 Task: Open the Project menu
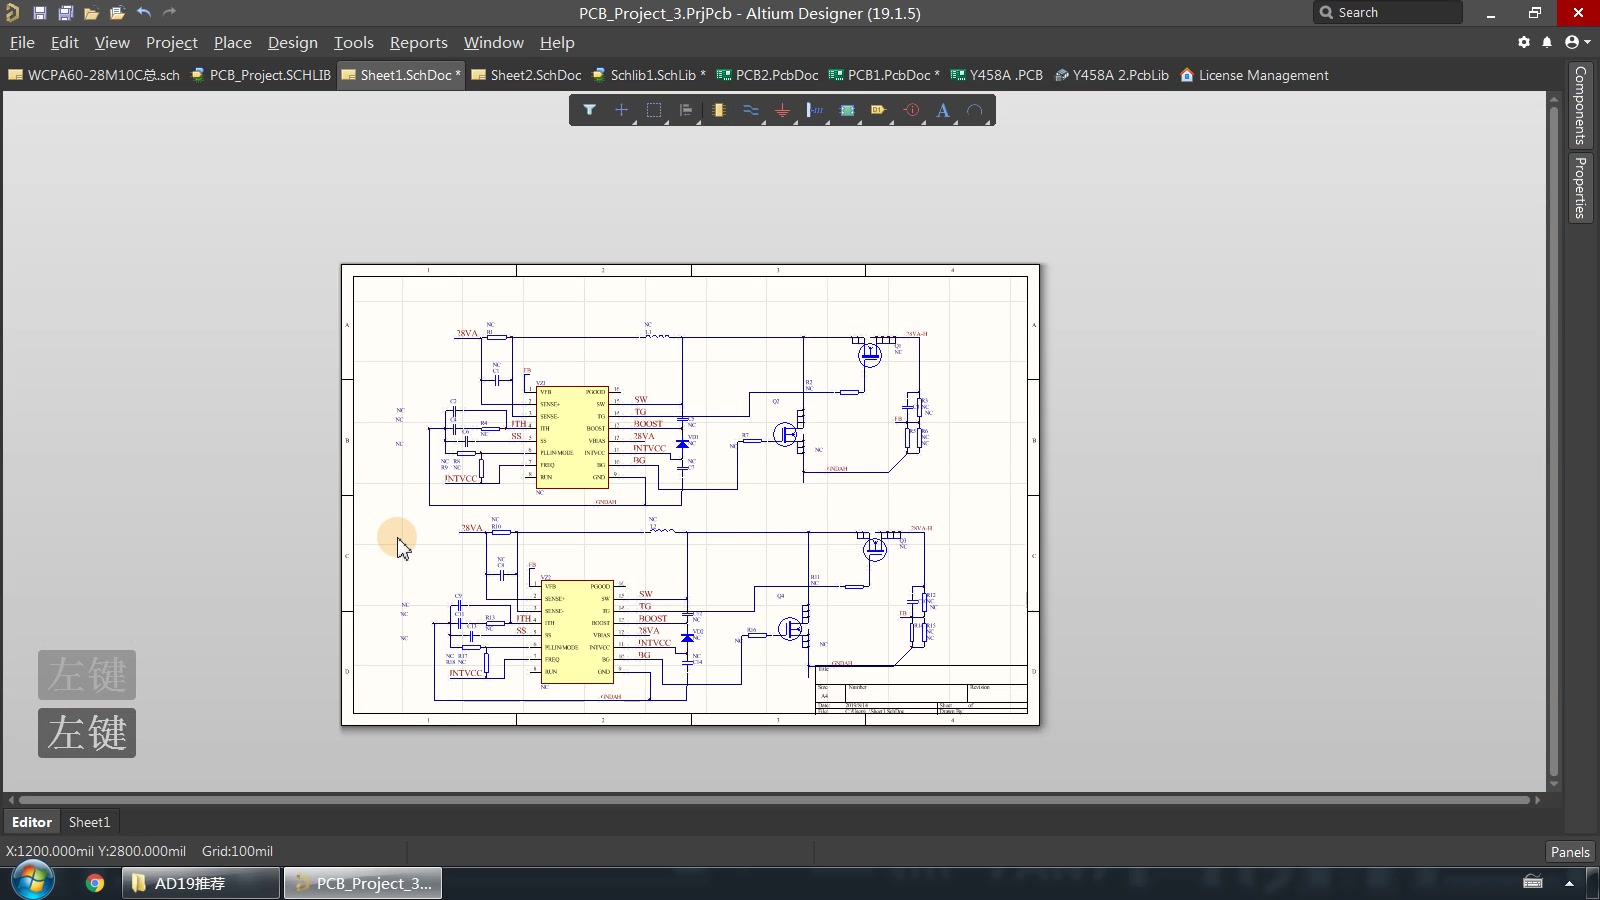tap(171, 42)
